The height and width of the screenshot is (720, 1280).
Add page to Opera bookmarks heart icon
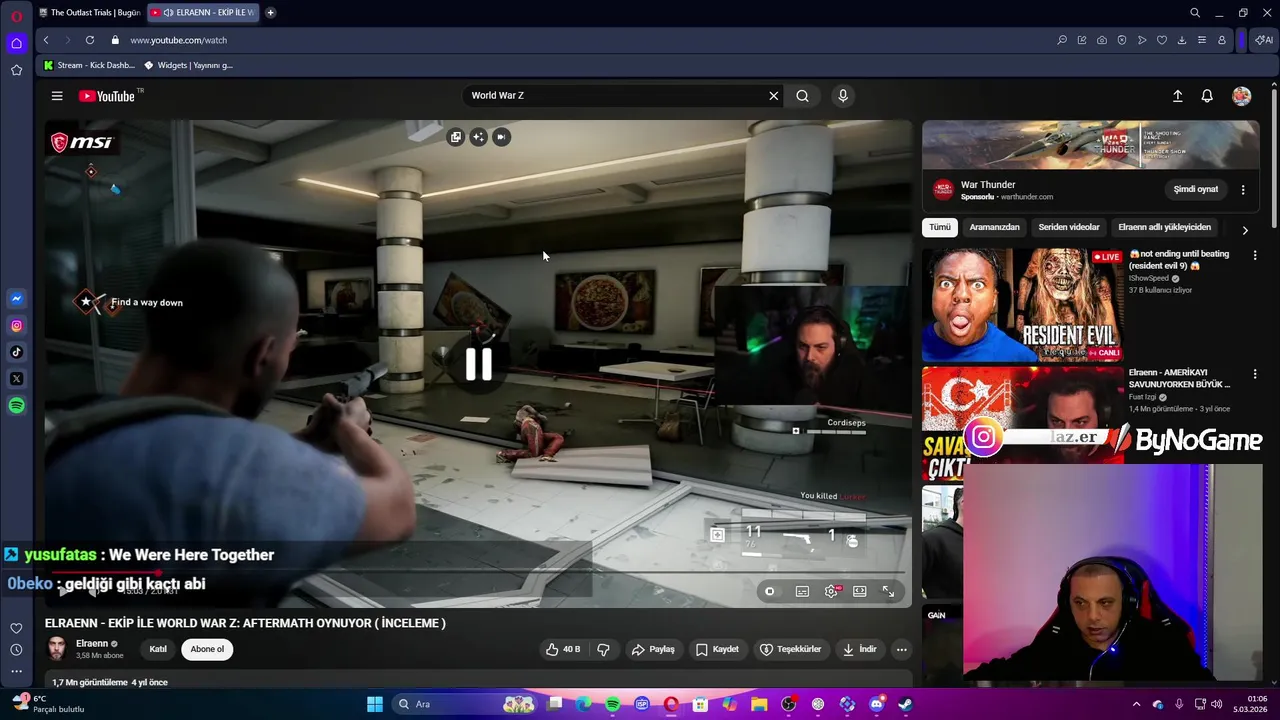pos(1162,40)
